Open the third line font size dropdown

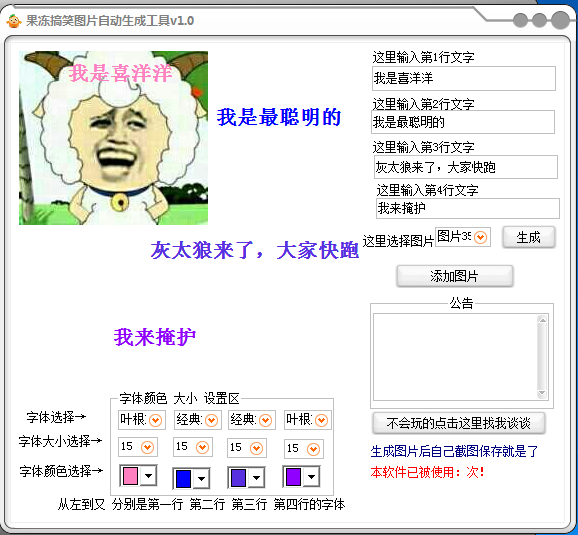tap(257, 448)
